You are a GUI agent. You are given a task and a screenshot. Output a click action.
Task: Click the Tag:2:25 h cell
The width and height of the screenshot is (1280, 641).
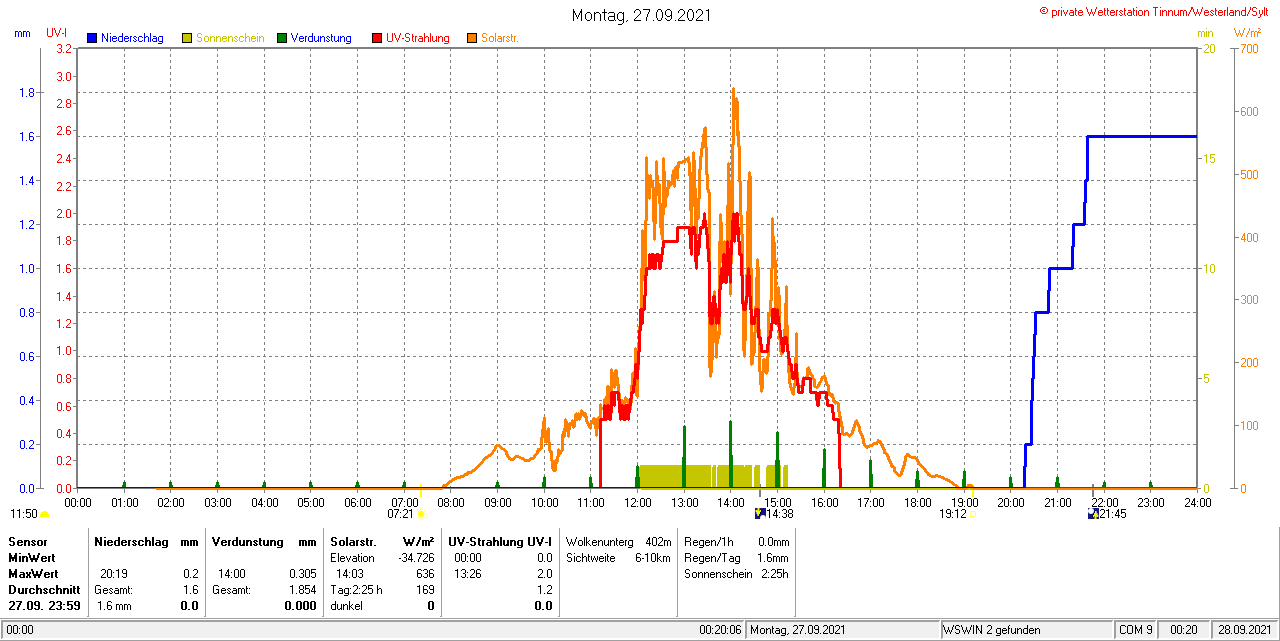[x=356, y=589]
